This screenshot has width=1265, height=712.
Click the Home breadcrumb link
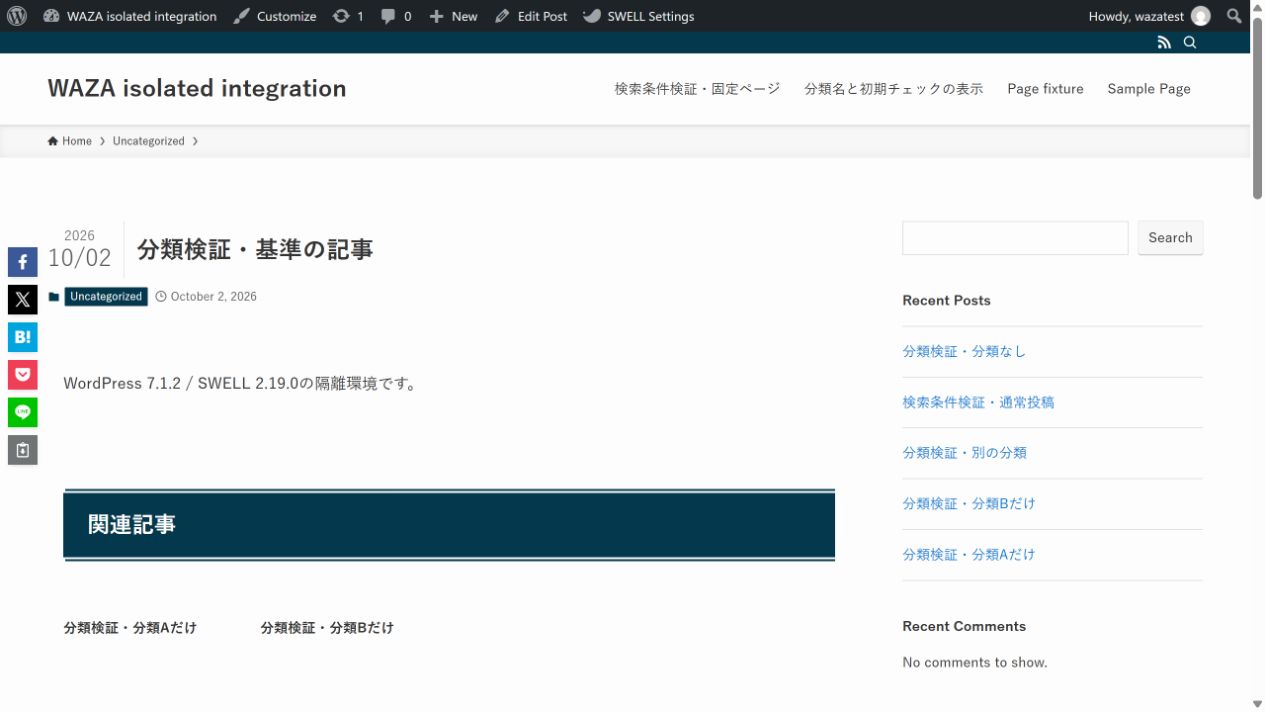(70, 141)
